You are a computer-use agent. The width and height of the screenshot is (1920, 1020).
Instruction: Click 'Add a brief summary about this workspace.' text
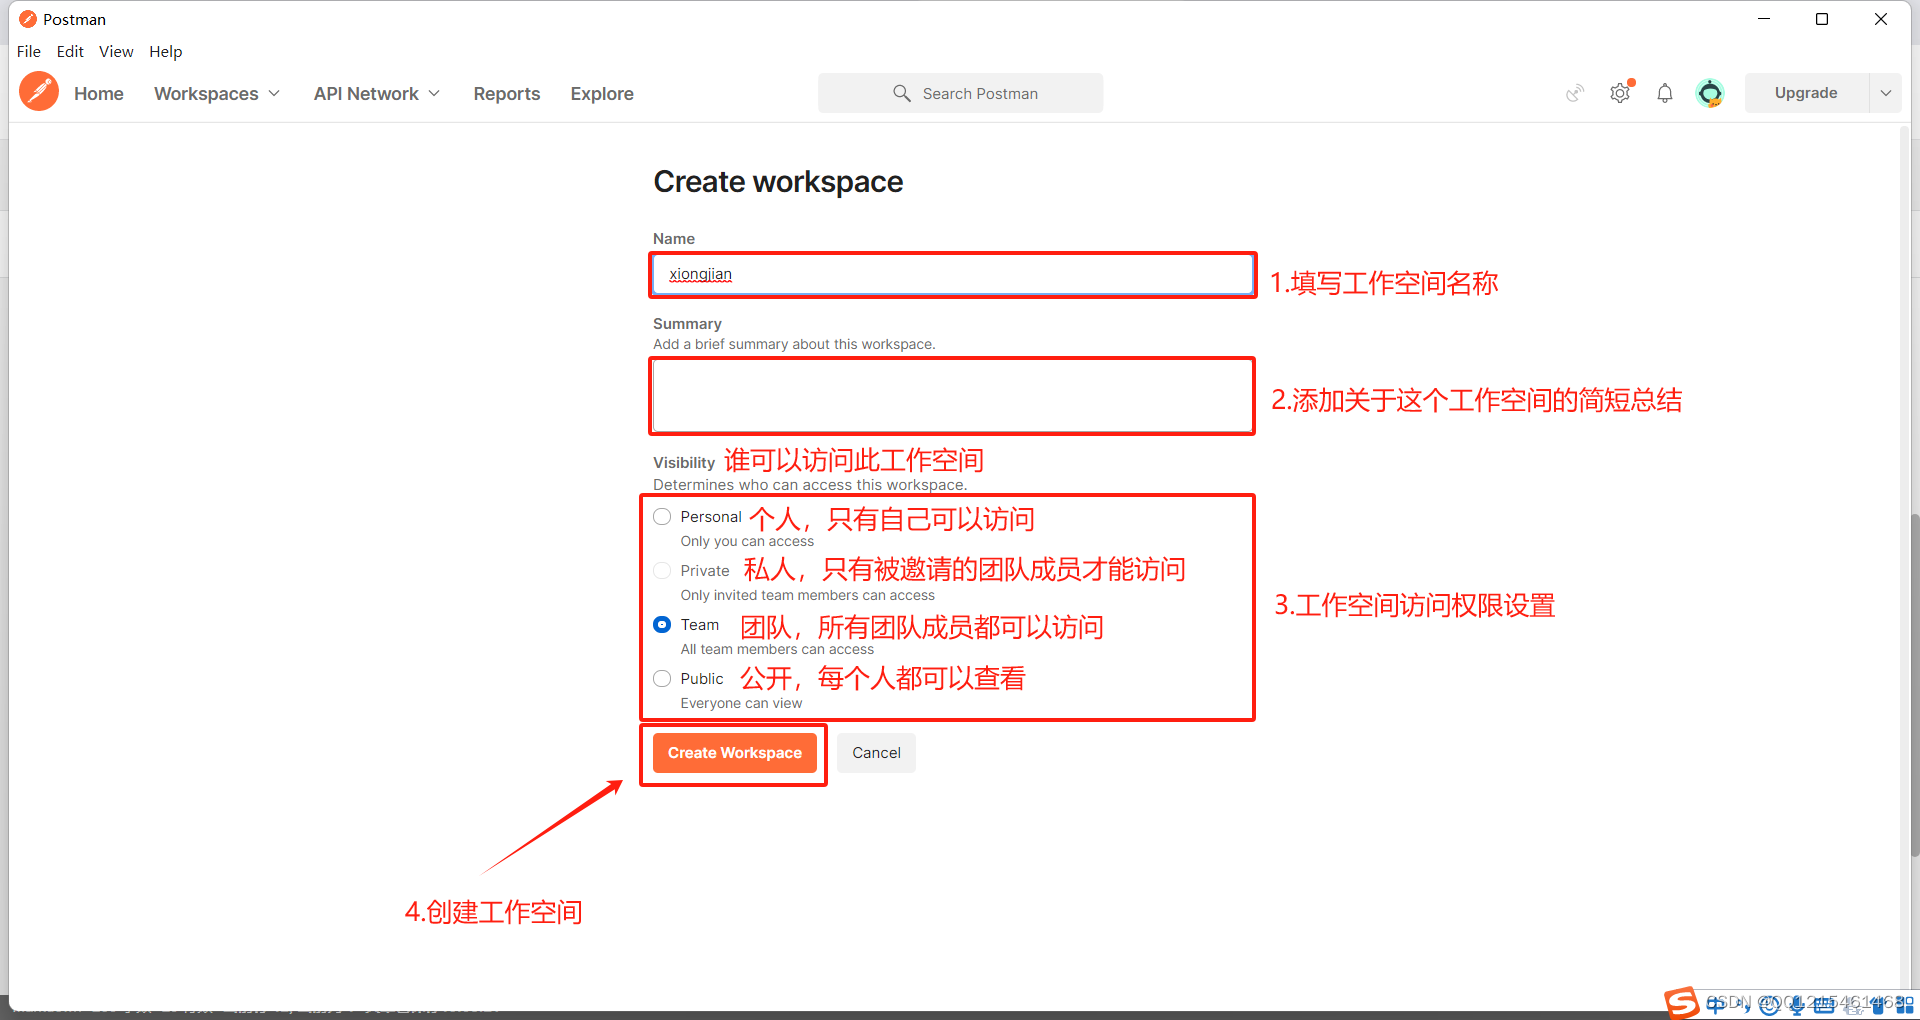coord(794,344)
